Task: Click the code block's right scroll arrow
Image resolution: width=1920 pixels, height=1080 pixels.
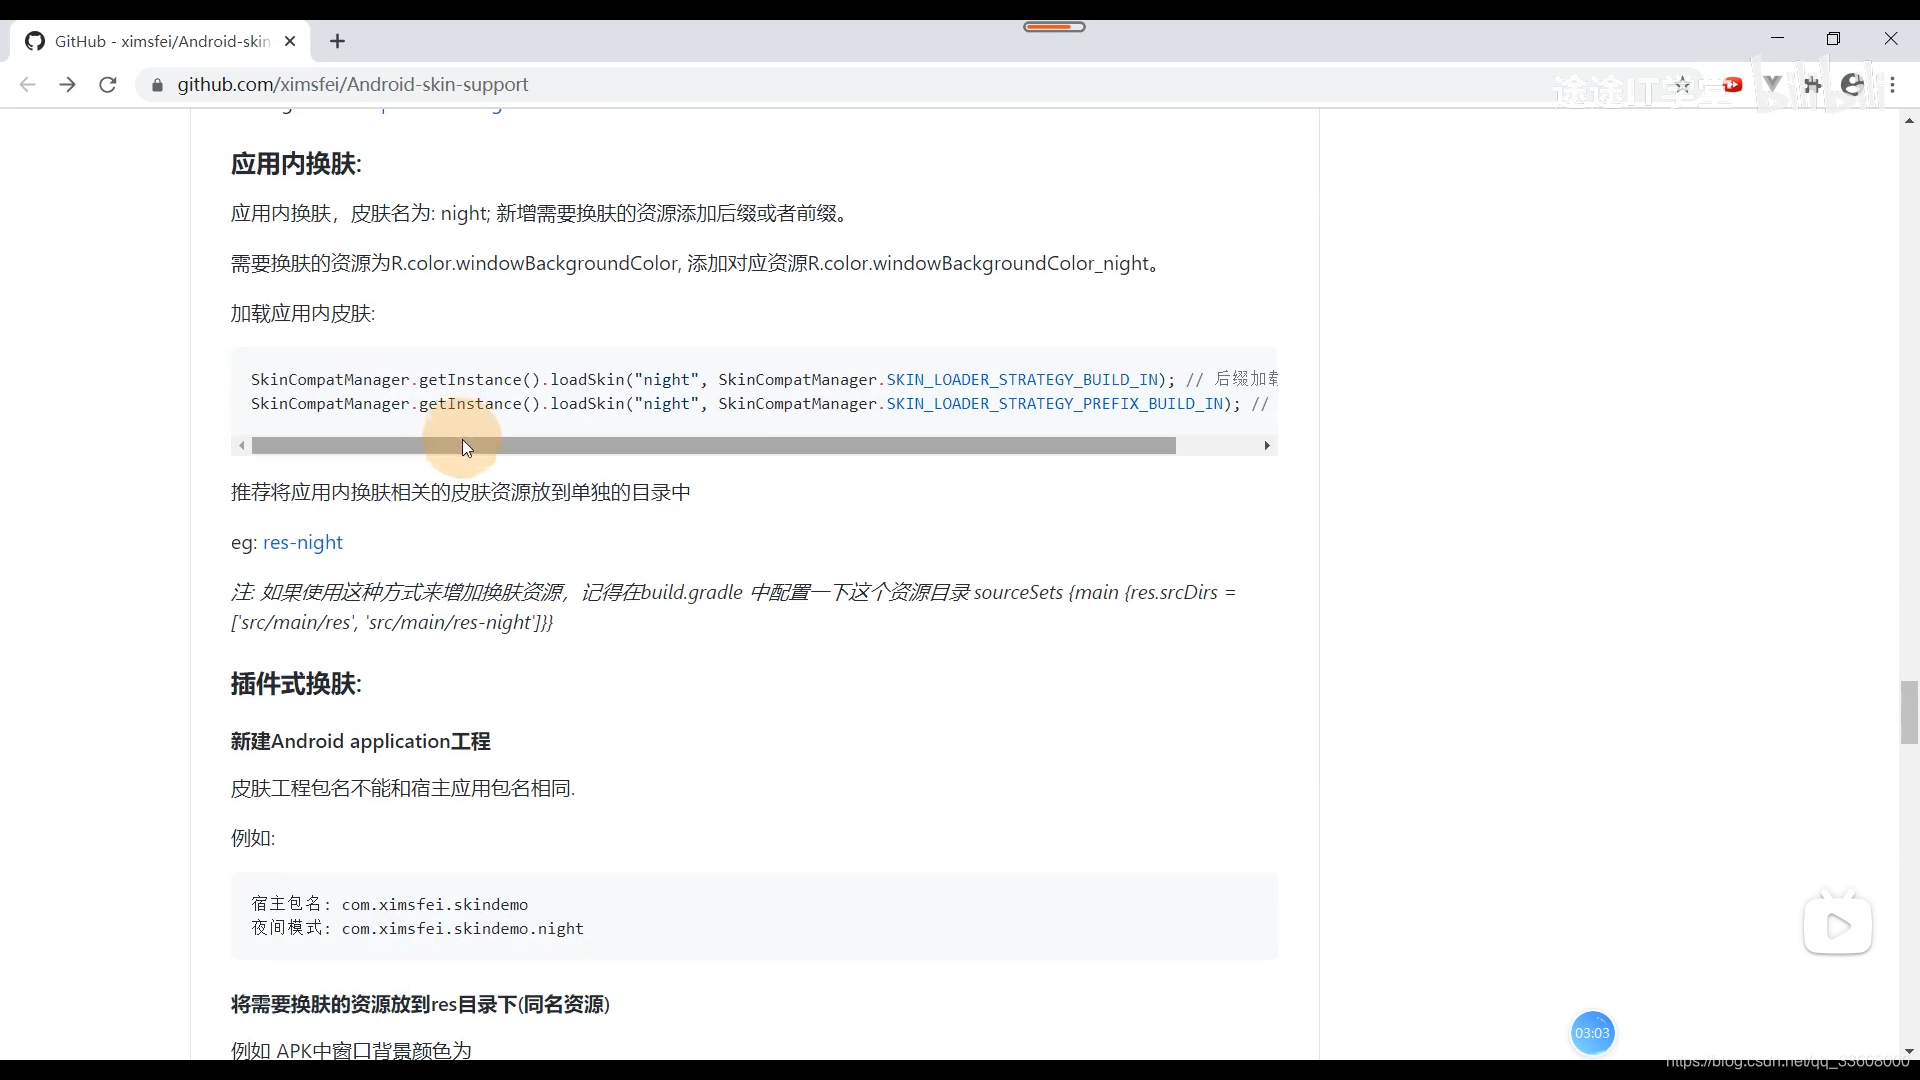Action: tap(1267, 446)
